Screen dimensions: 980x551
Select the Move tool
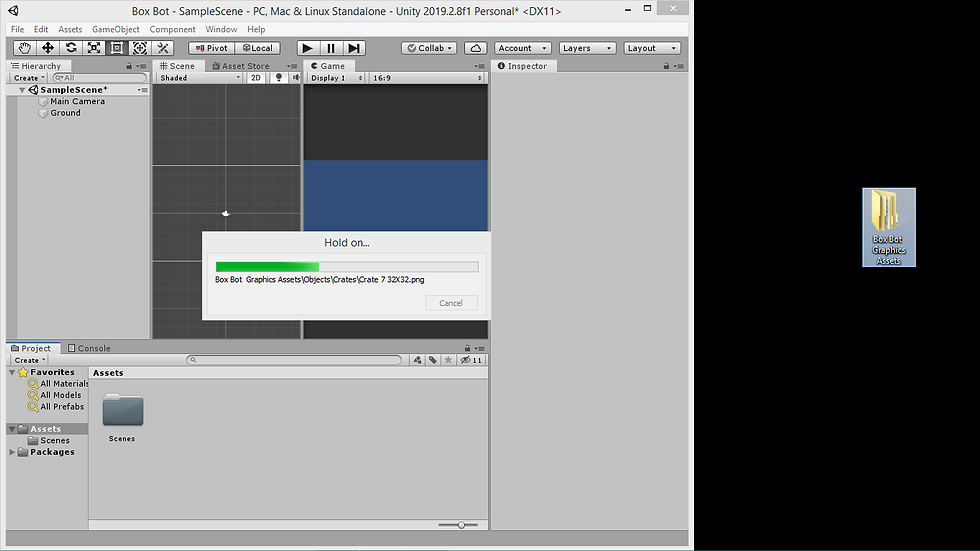48,48
